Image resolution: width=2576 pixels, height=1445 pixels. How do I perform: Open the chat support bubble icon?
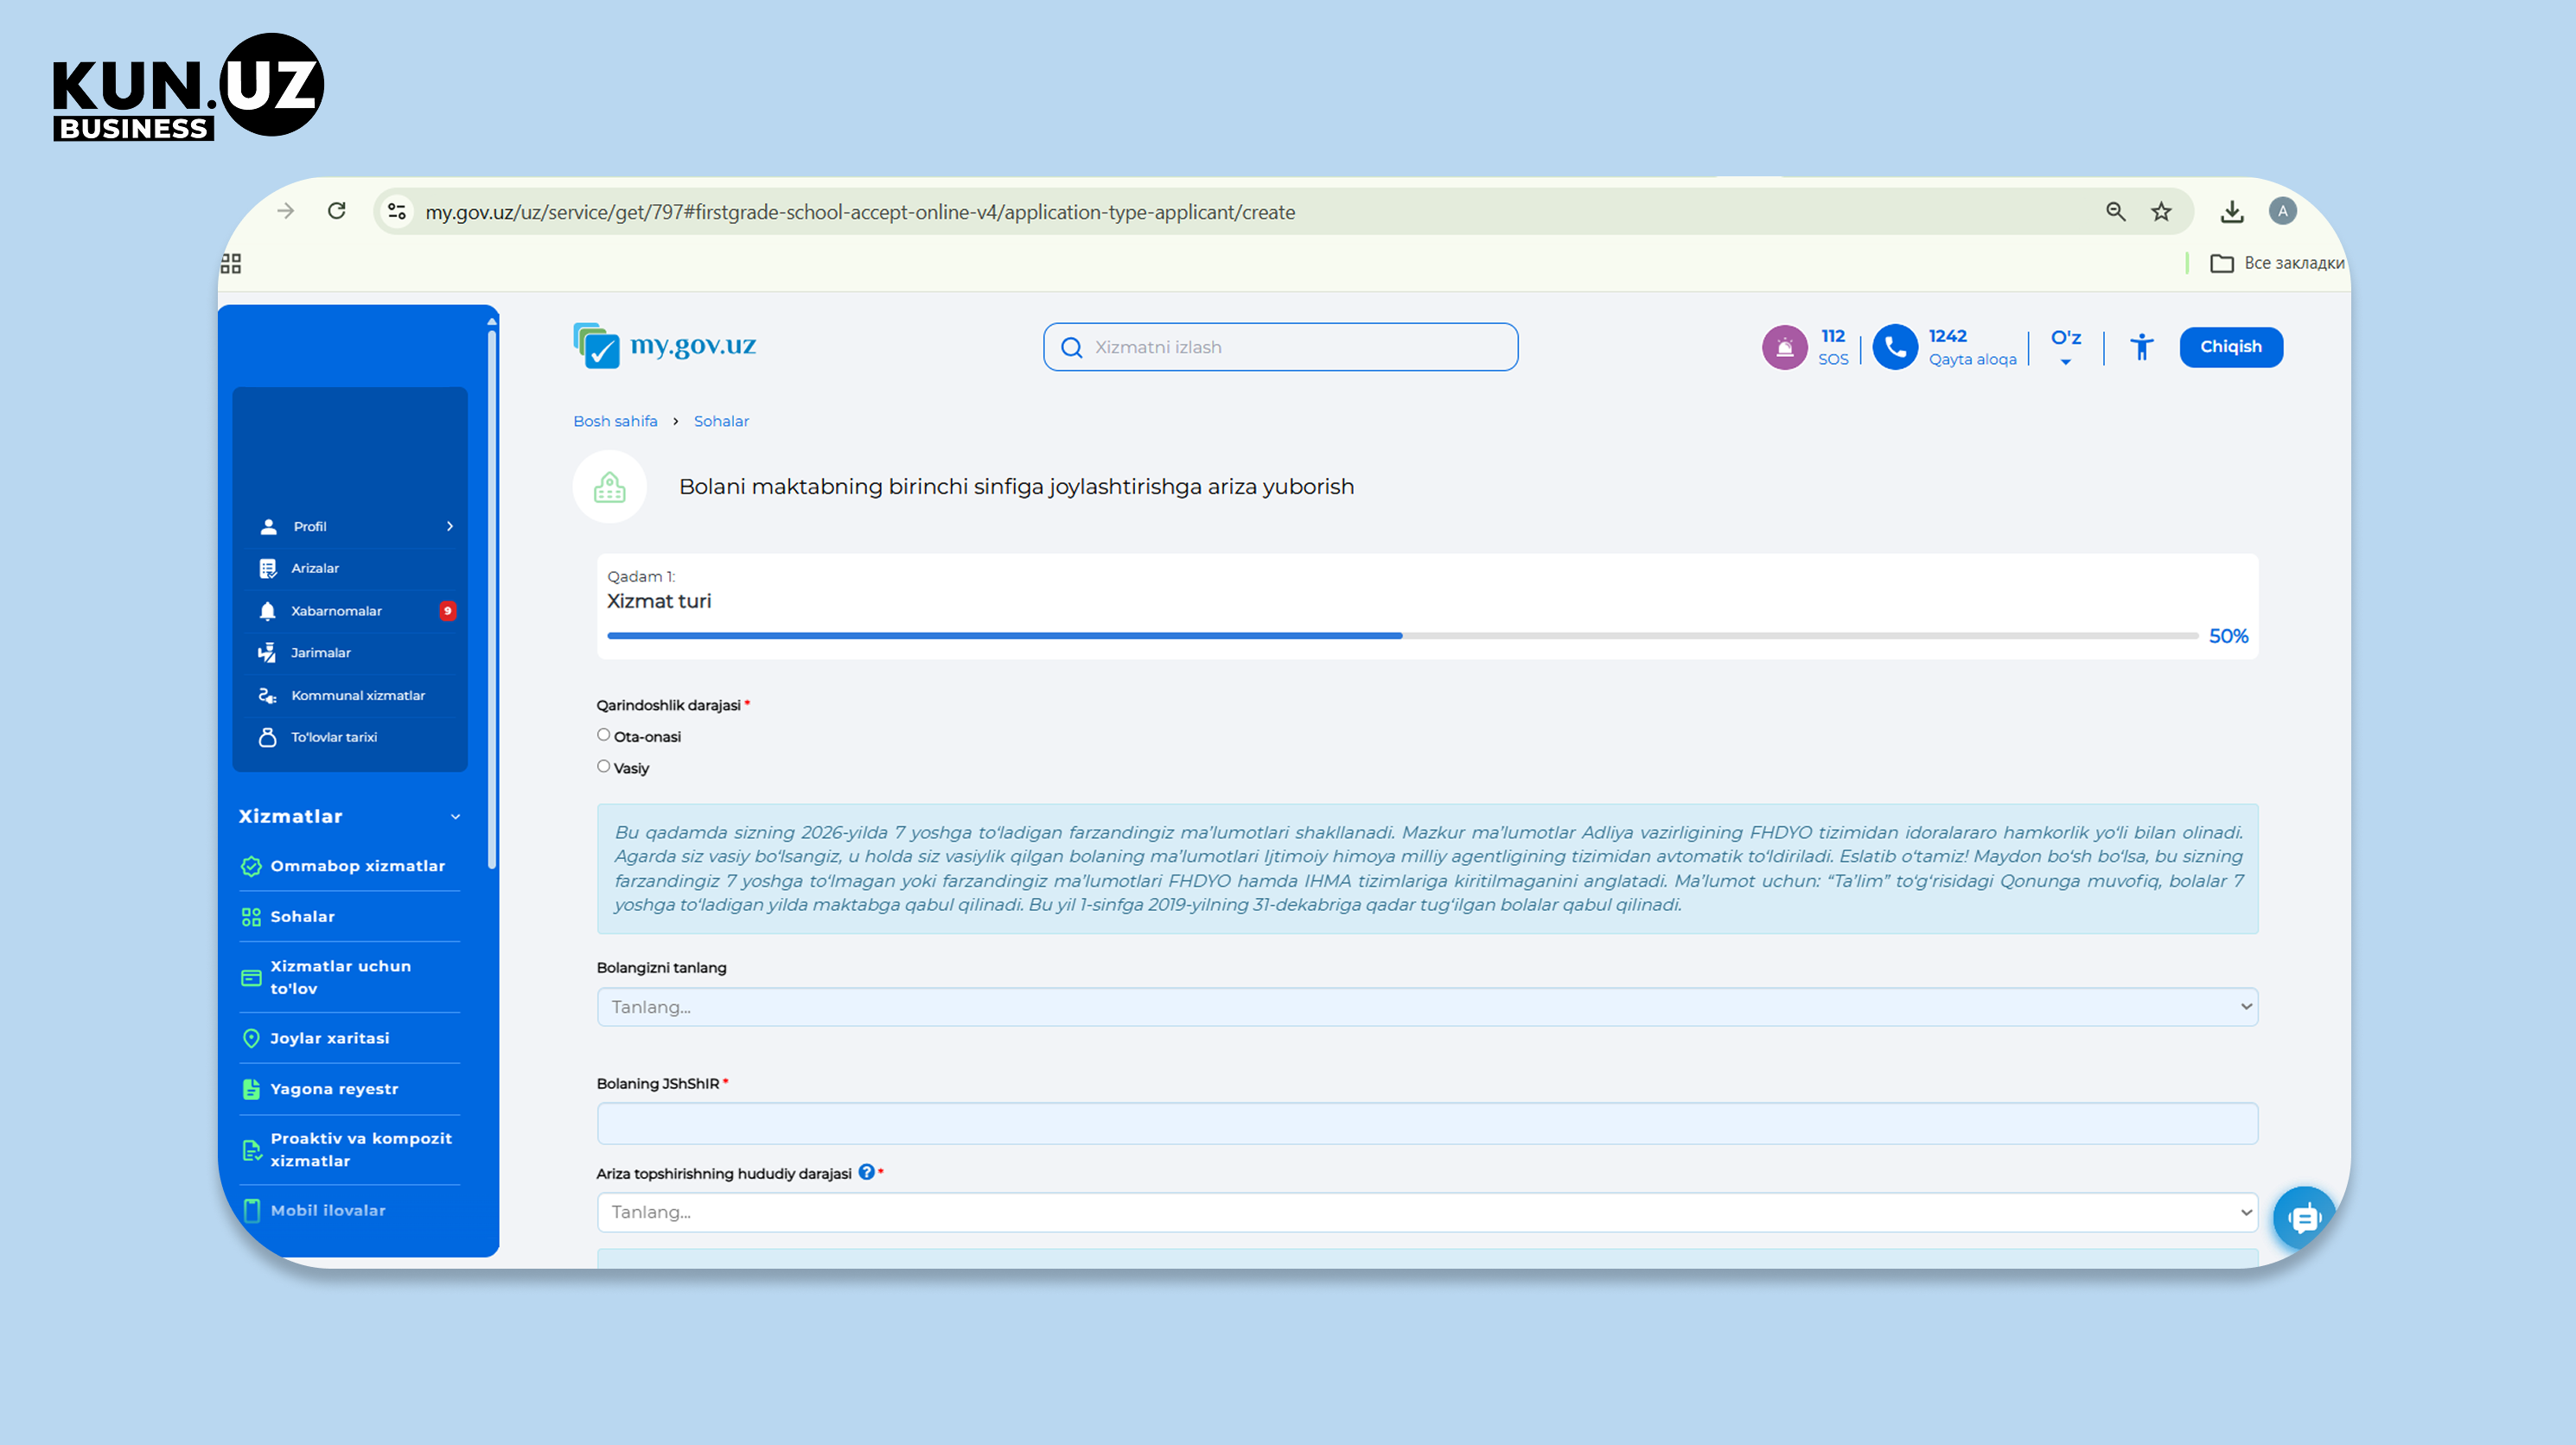point(2304,1217)
